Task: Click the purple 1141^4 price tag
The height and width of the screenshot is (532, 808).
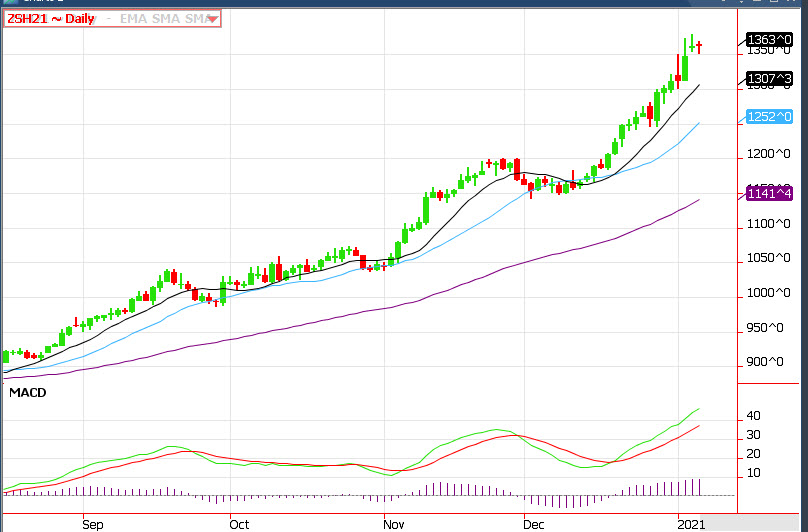Action: (x=768, y=193)
